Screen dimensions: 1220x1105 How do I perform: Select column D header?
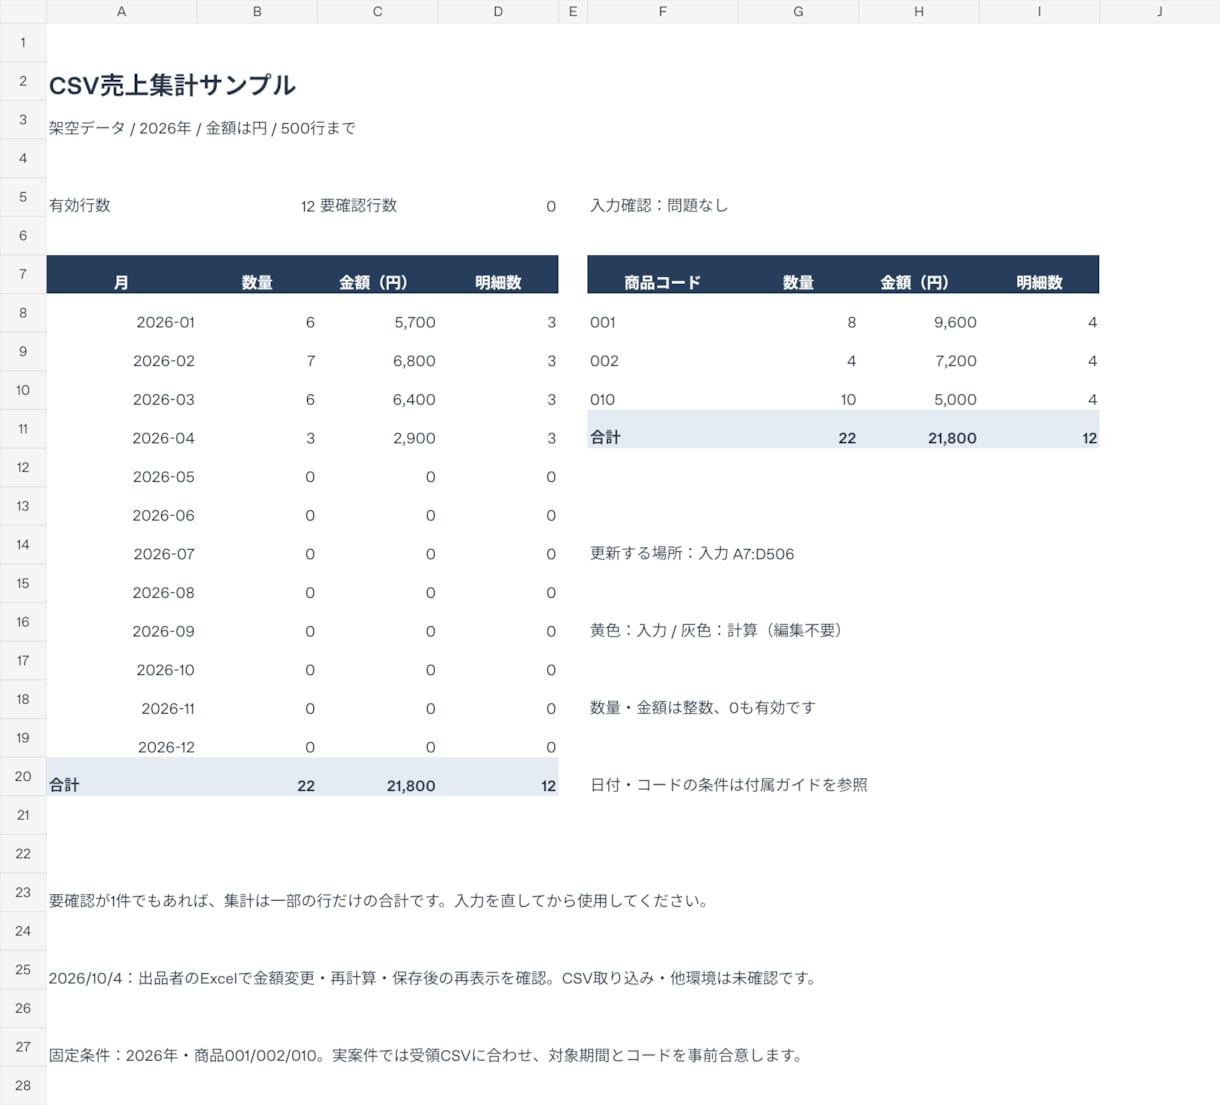pyautogui.click(x=498, y=11)
